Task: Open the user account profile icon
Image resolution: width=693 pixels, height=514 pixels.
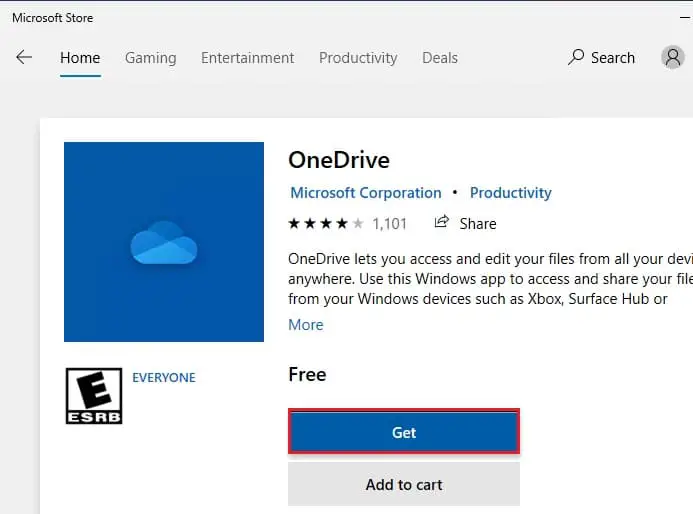Action: 673,57
